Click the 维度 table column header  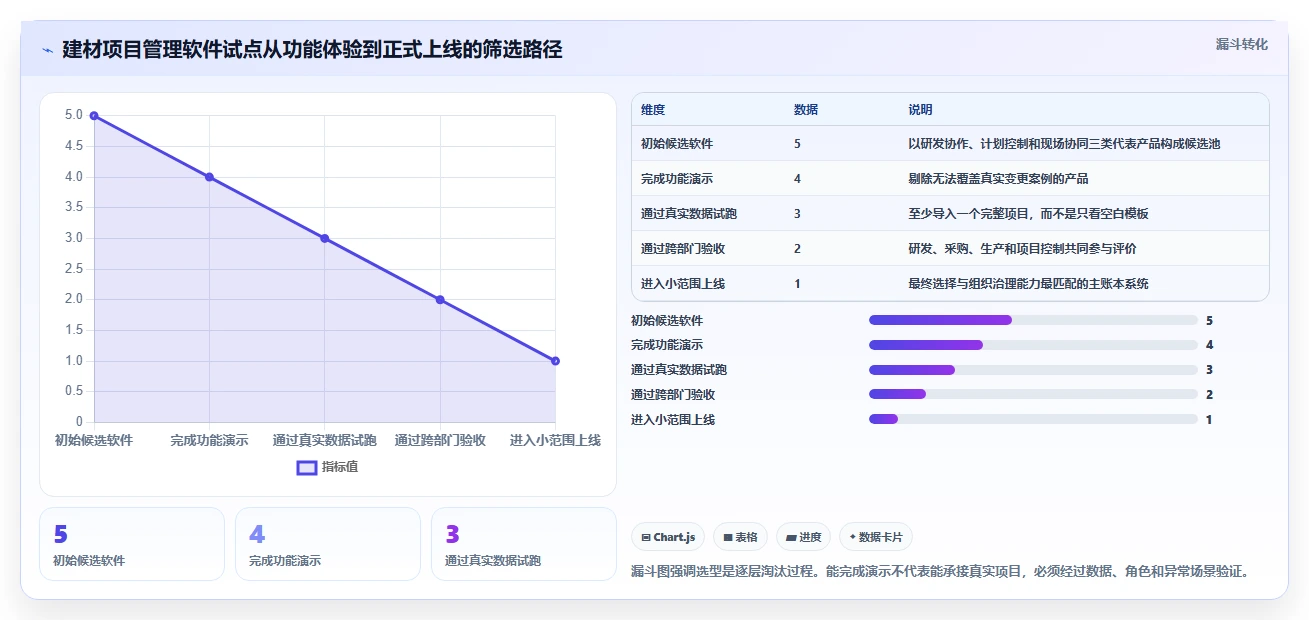(653, 110)
